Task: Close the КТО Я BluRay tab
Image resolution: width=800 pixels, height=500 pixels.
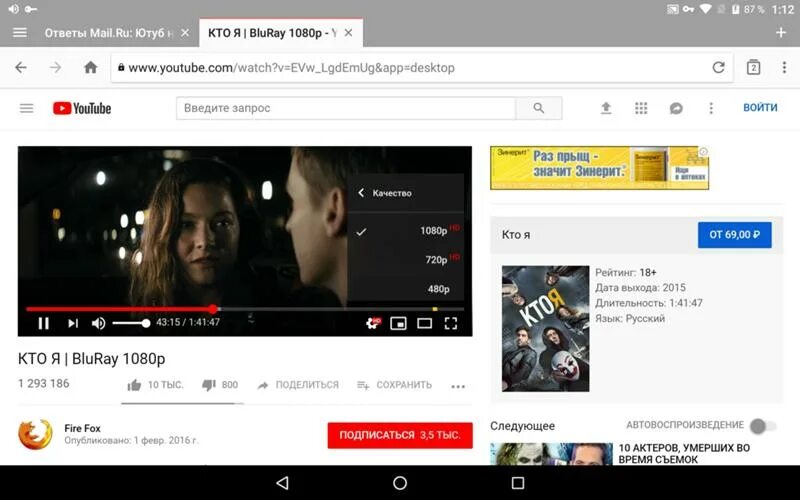Action: 348,33
